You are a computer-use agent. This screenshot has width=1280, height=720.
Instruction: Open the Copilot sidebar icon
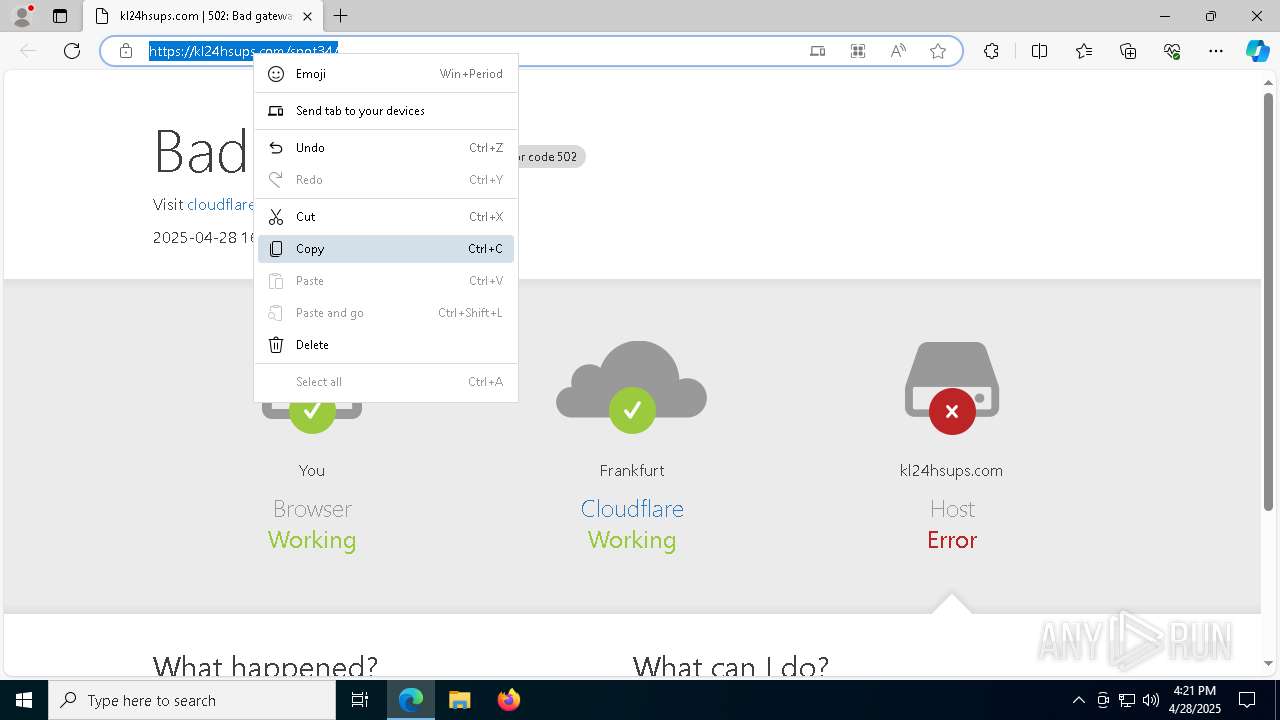[1257, 51]
